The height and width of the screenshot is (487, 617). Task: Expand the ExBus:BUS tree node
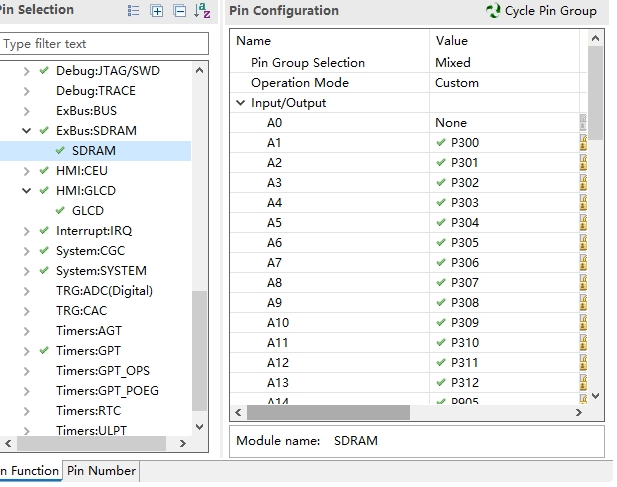click(x=26, y=111)
